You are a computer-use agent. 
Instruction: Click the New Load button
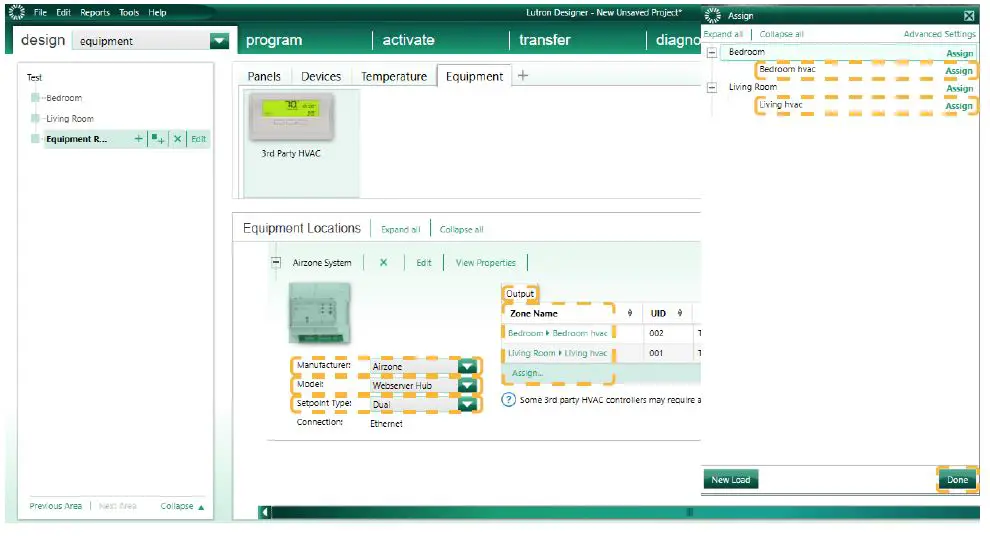731,480
